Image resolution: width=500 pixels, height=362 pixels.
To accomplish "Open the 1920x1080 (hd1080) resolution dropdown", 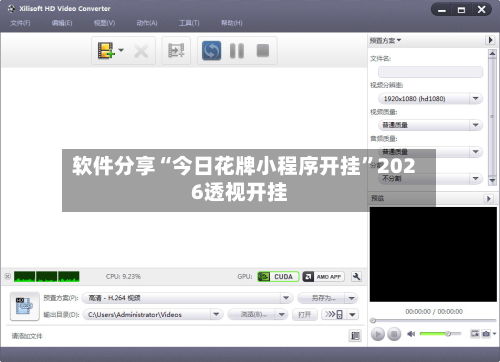I will tap(430, 98).
